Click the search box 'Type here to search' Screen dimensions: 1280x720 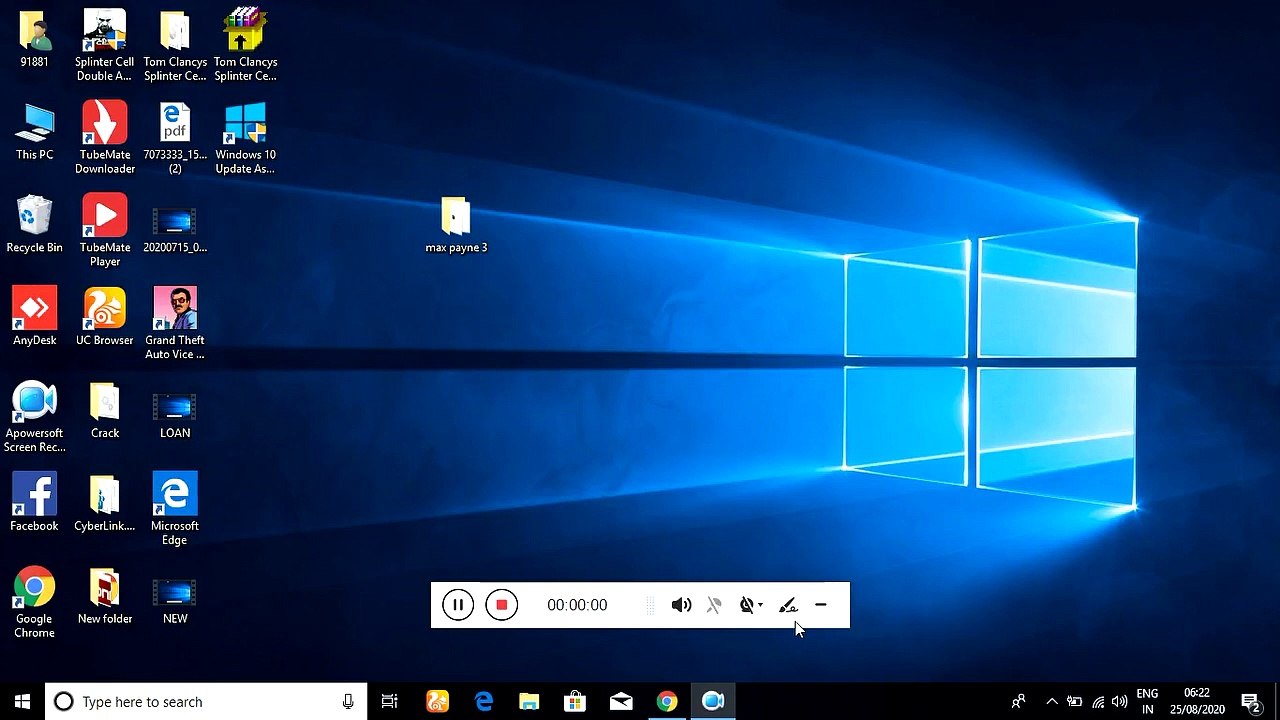click(x=206, y=702)
